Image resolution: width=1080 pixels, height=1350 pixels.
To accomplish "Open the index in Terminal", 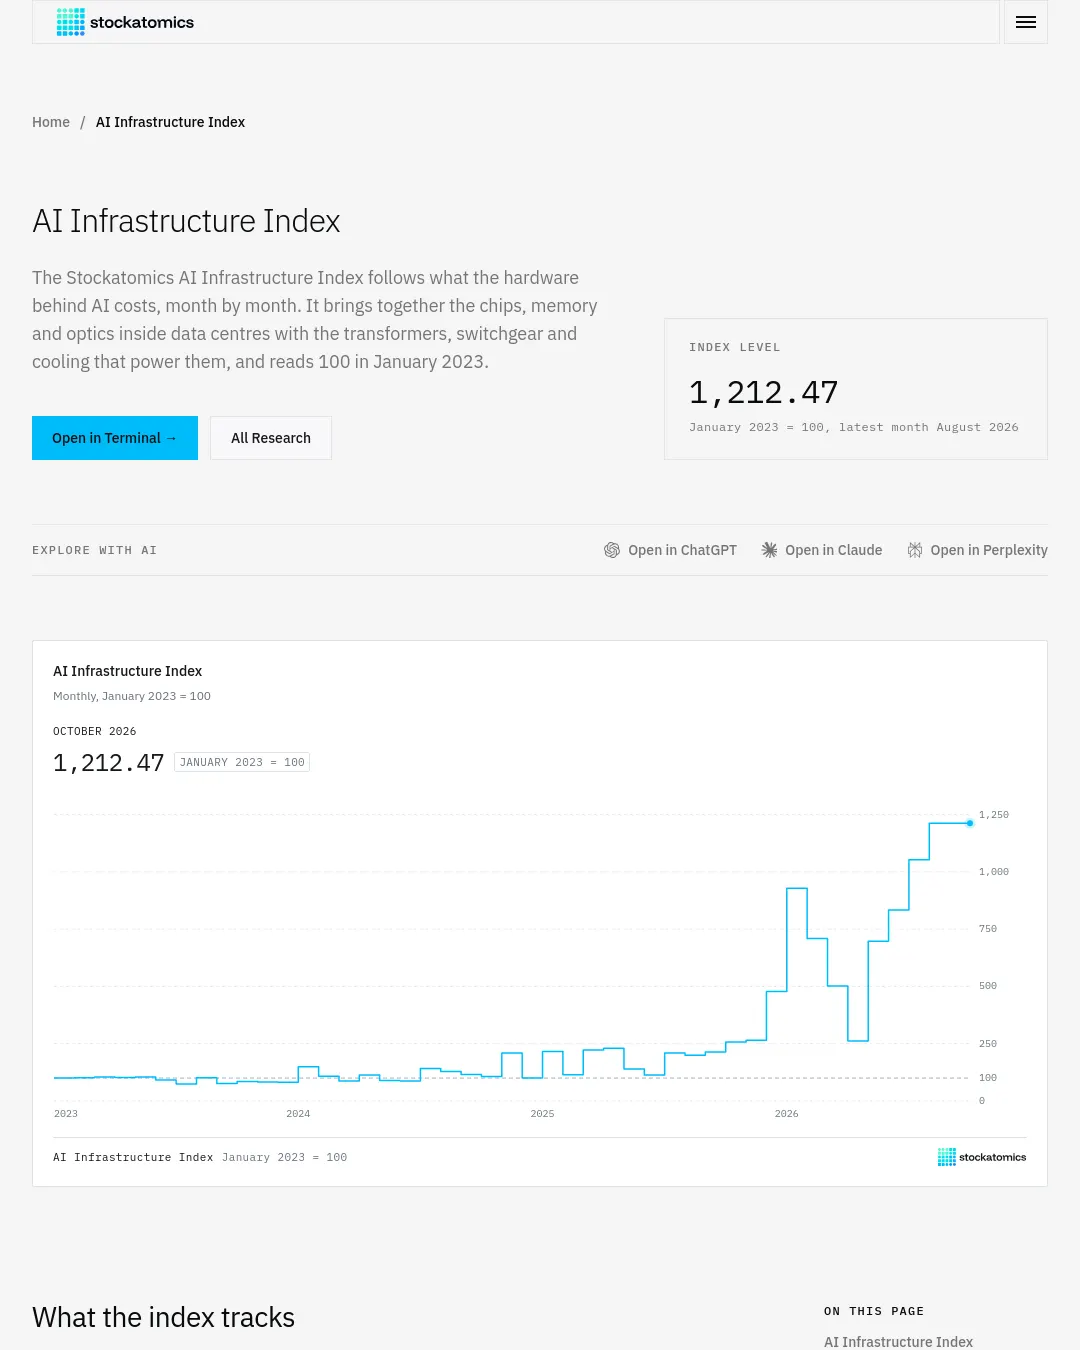I will click(115, 438).
